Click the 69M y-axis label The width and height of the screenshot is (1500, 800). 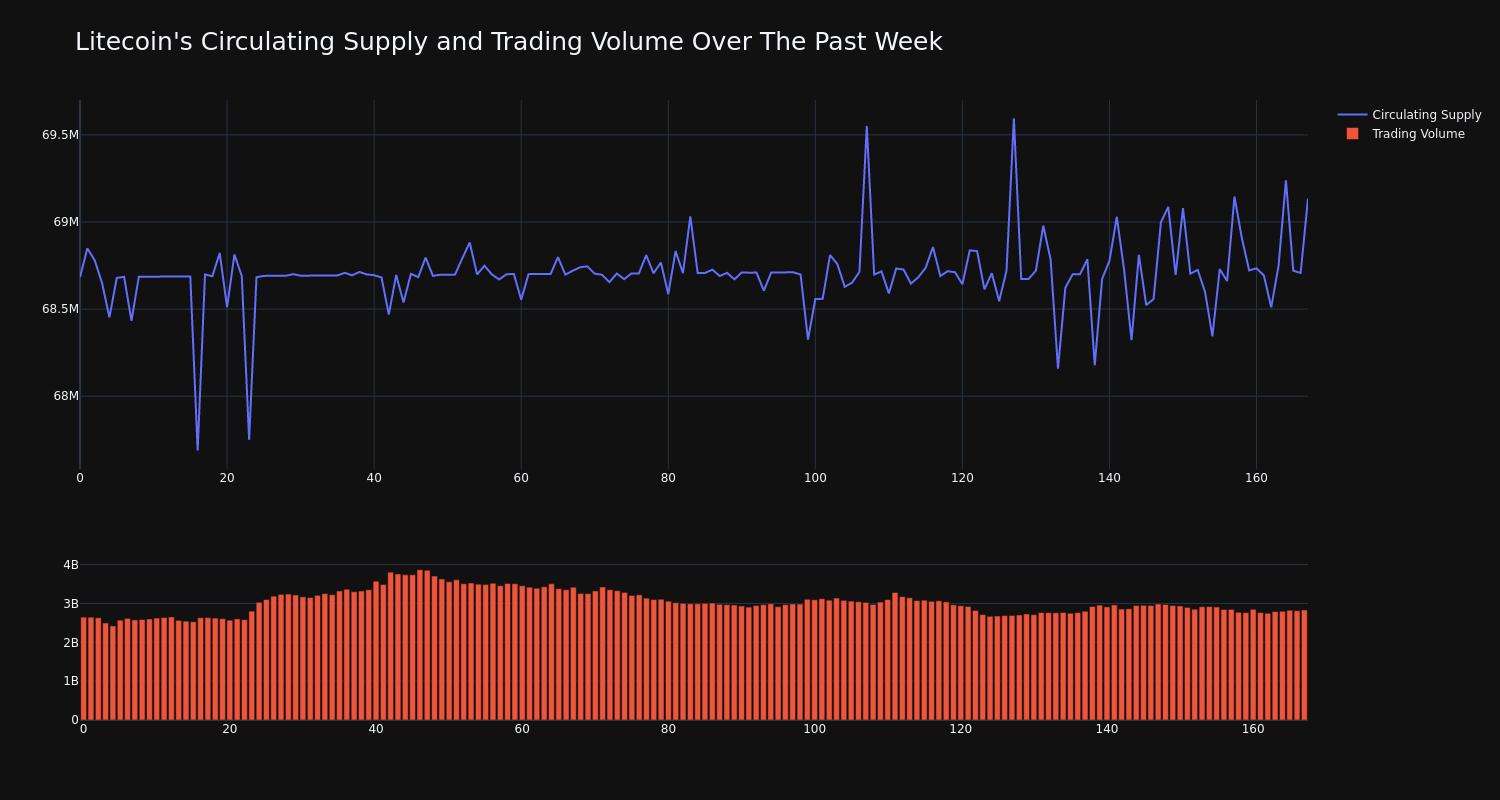click(x=66, y=222)
